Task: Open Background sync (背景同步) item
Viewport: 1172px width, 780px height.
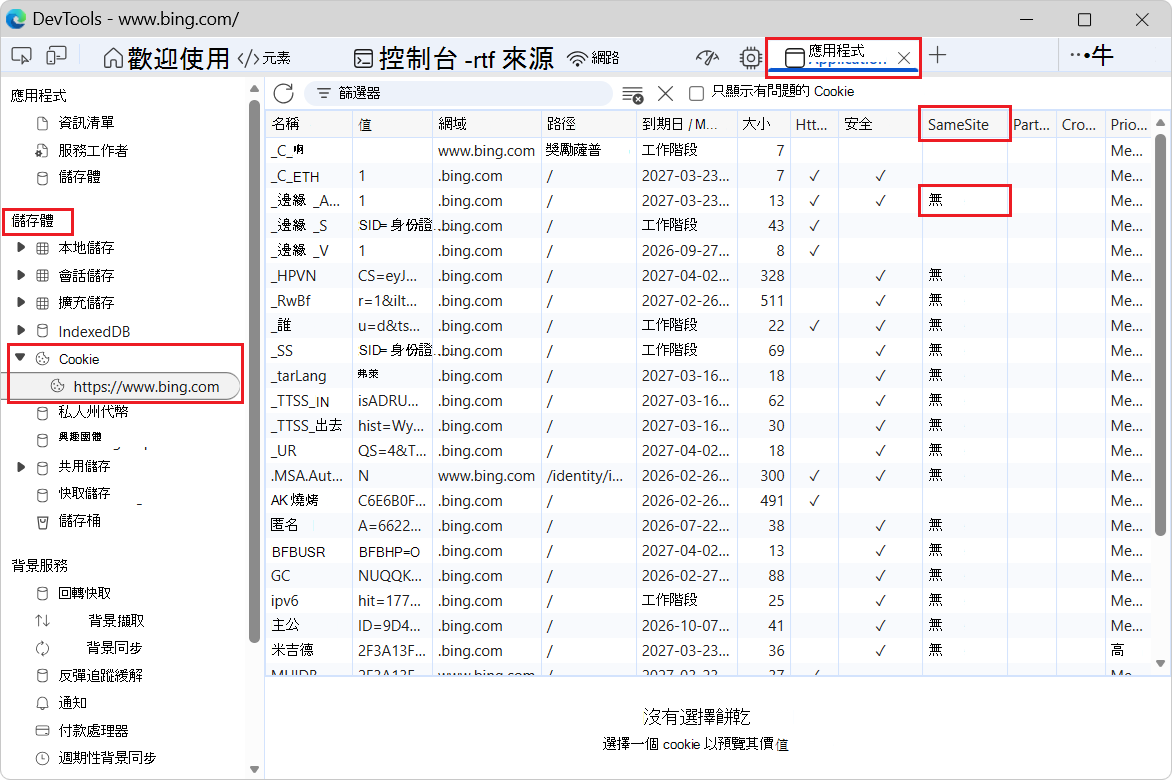Action: [x=114, y=648]
